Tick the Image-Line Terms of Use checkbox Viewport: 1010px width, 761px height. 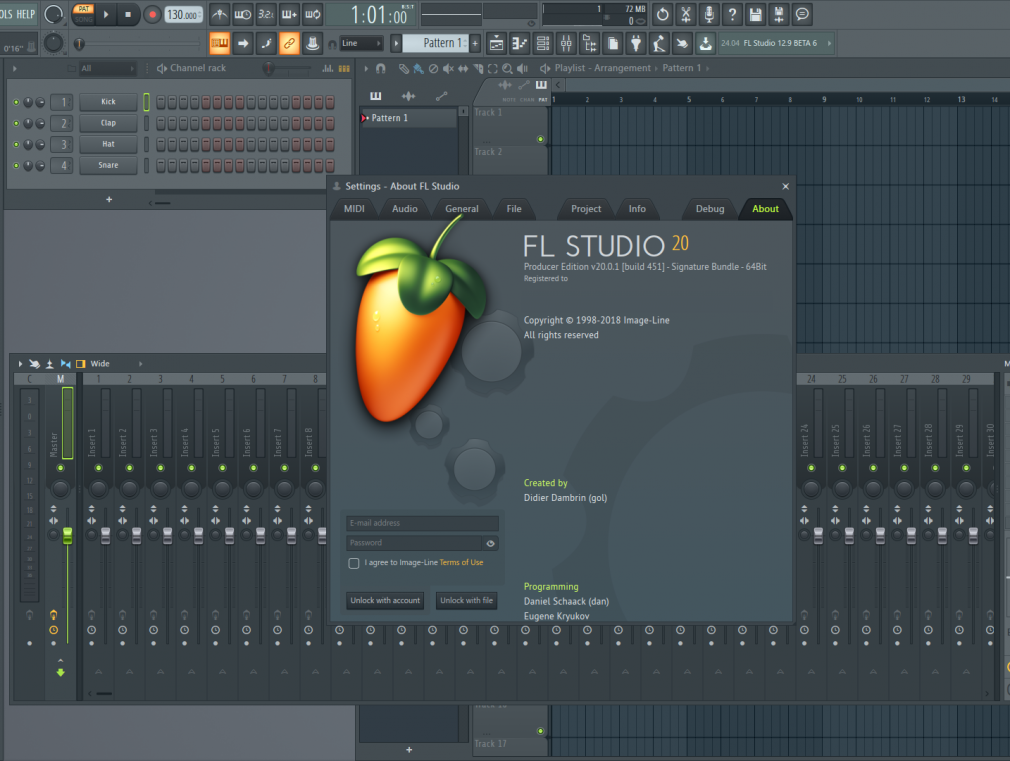354,563
